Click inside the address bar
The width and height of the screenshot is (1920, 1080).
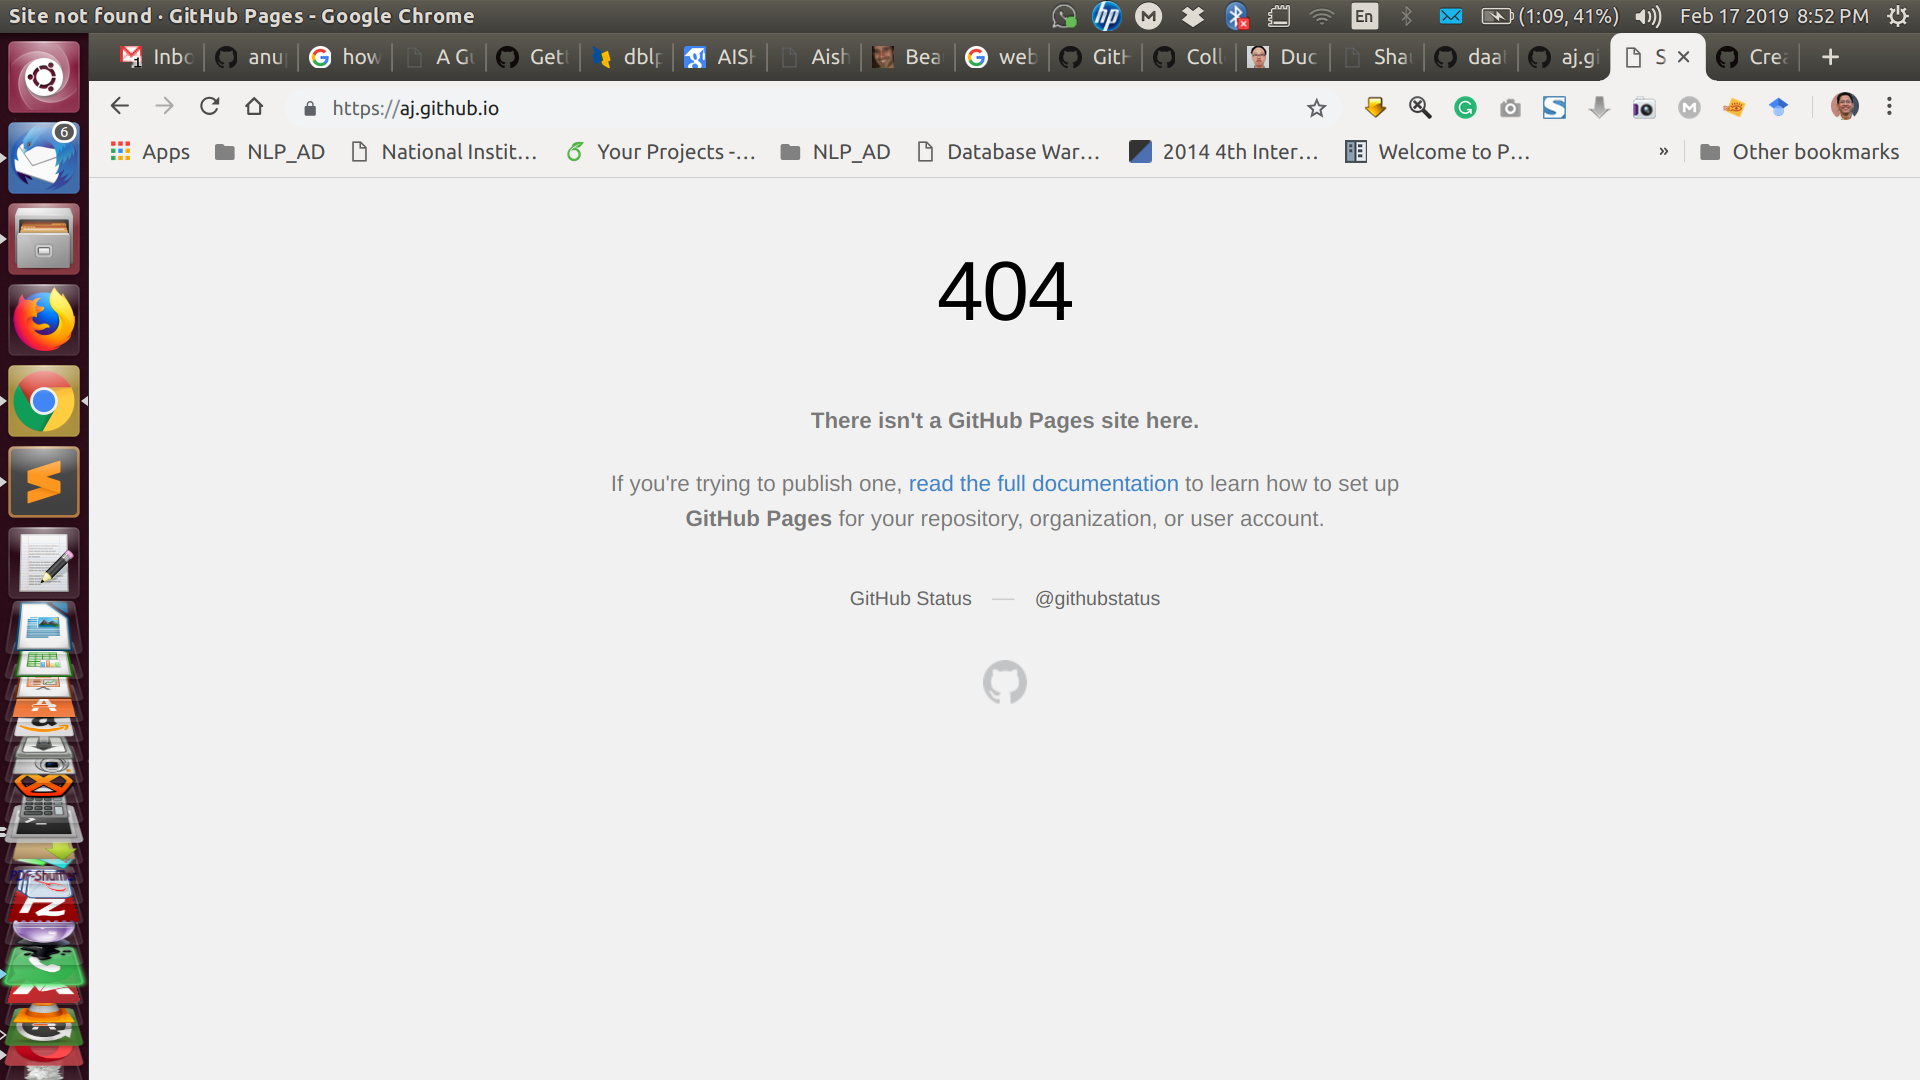tap(700, 107)
